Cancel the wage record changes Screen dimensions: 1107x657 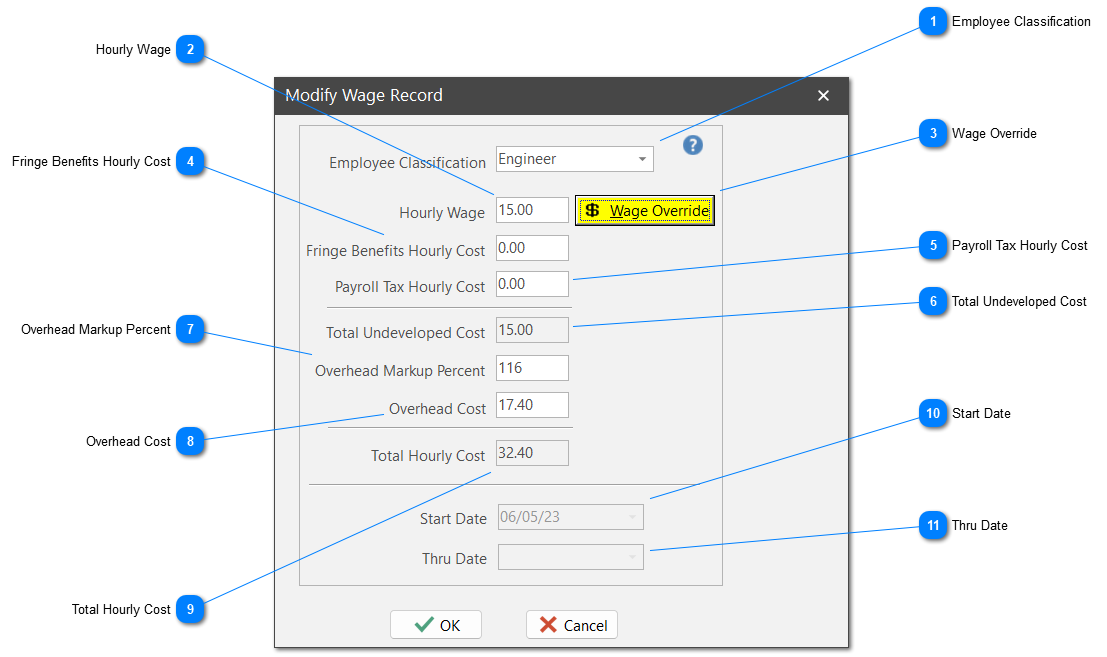[572, 625]
